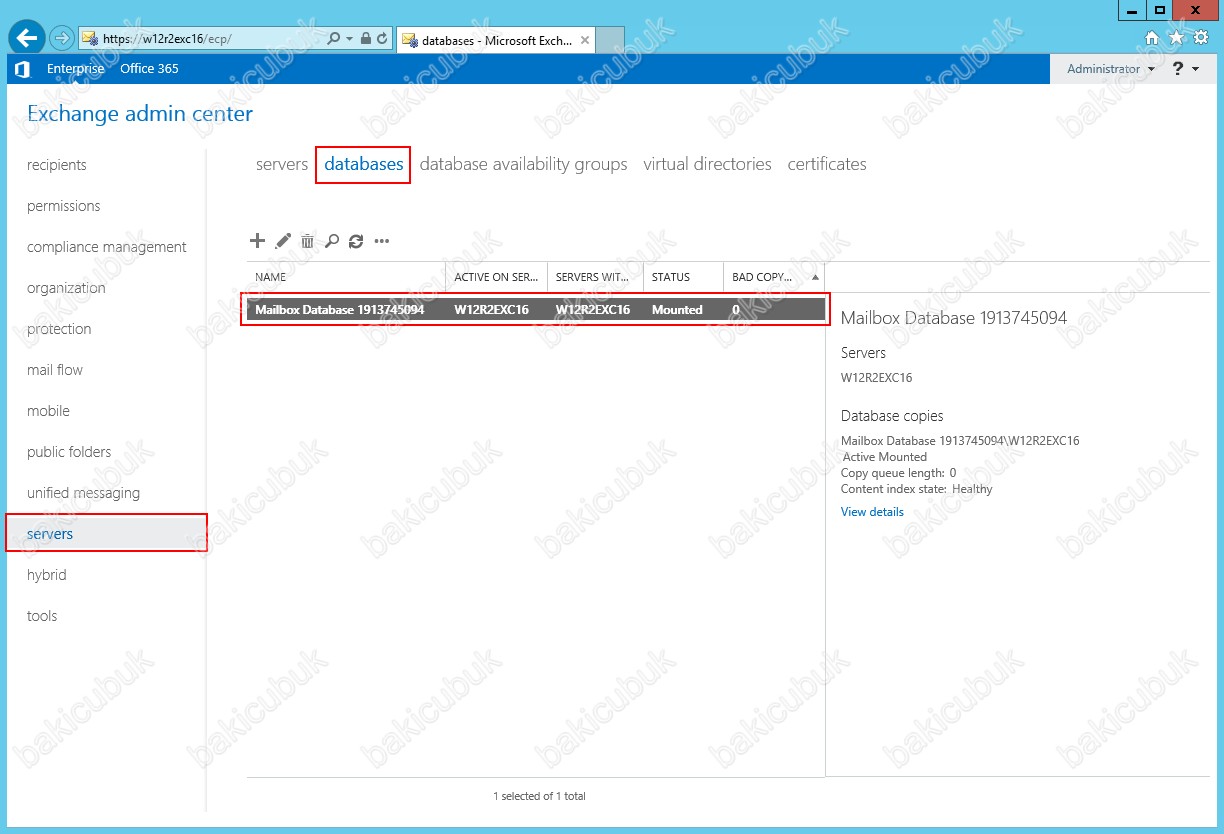Image resolution: width=1224 pixels, height=834 pixels.
Task: Open protection section
Action: (59, 329)
